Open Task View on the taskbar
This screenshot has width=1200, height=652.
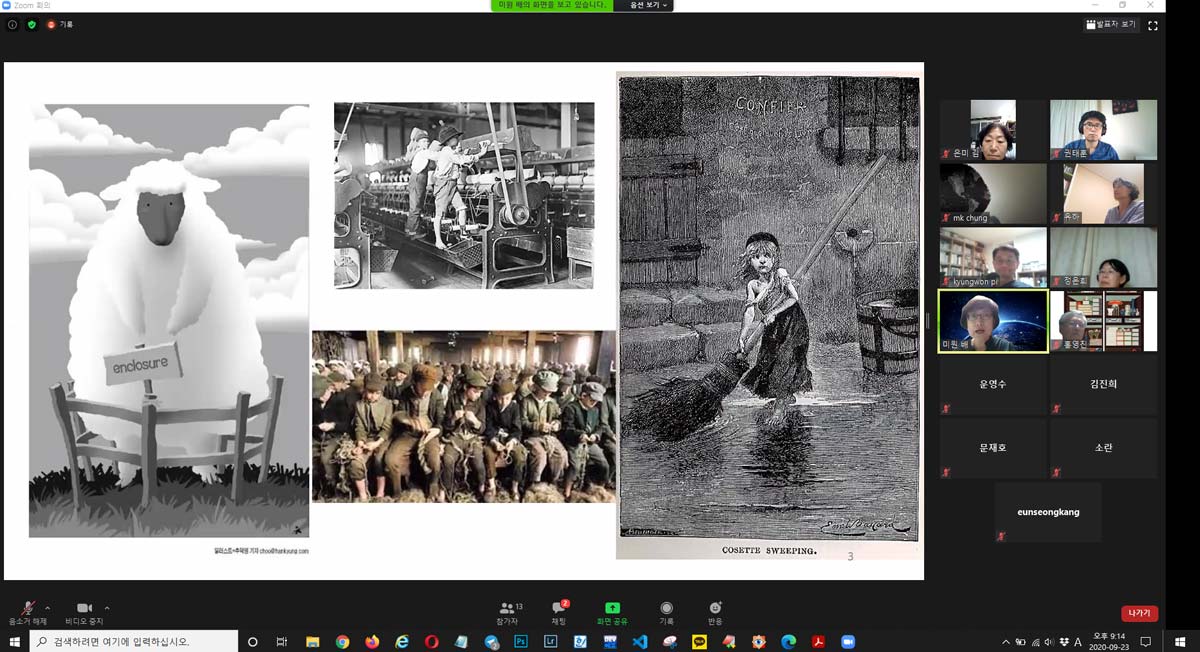[282, 641]
